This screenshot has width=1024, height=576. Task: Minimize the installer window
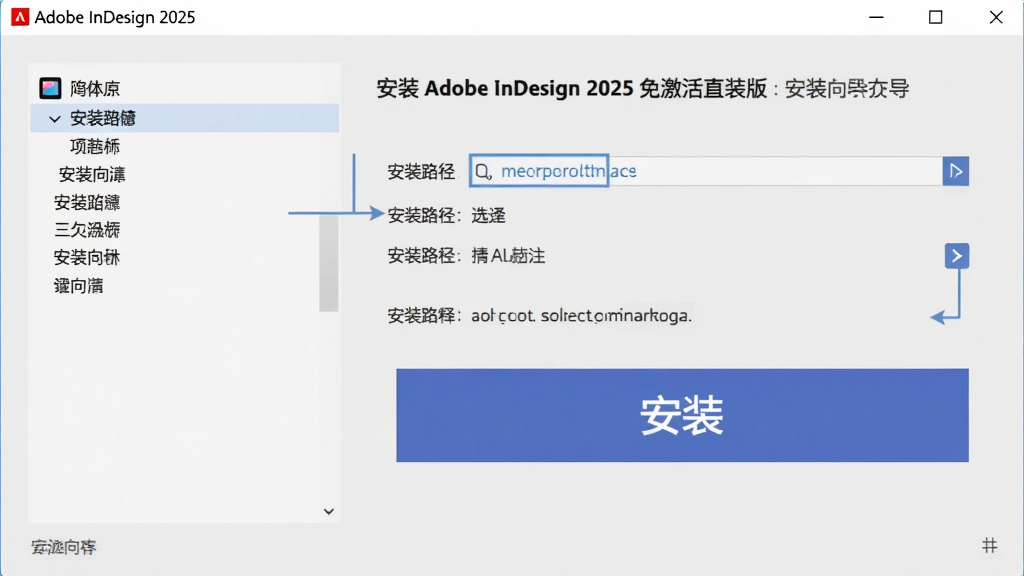[876, 18]
